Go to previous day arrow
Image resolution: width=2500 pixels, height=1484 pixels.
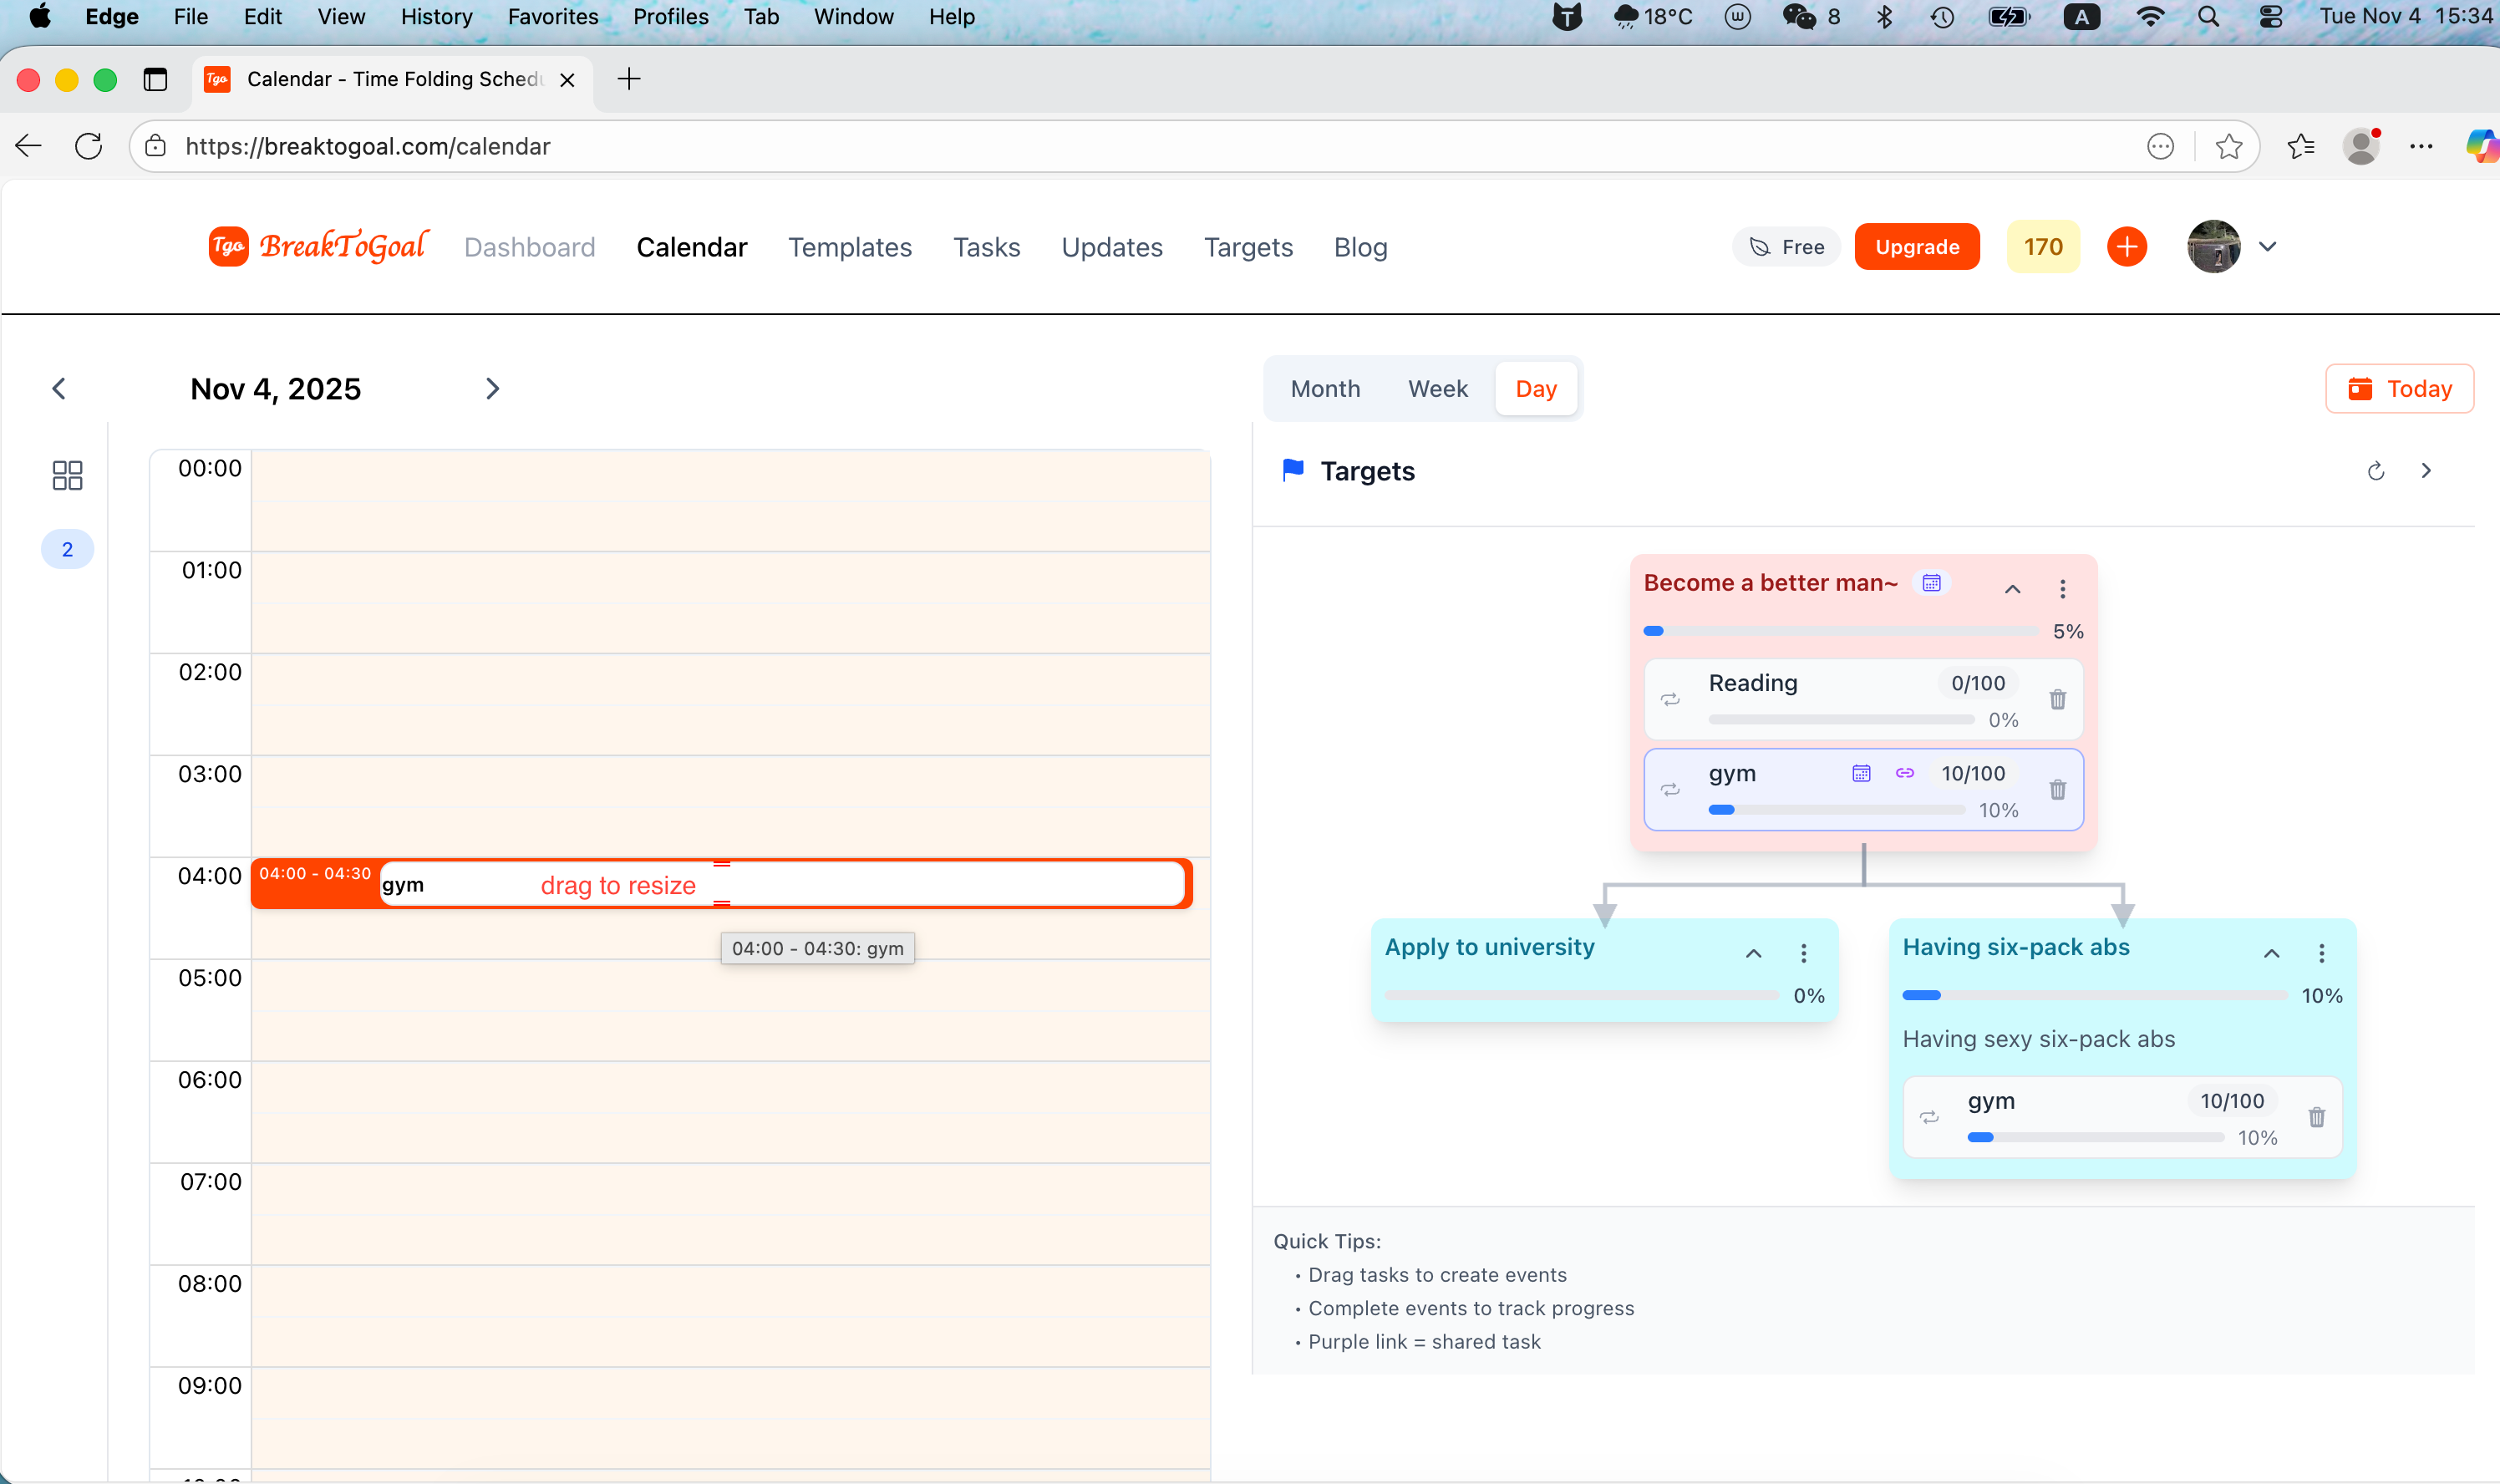pyautogui.click(x=59, y=388)
